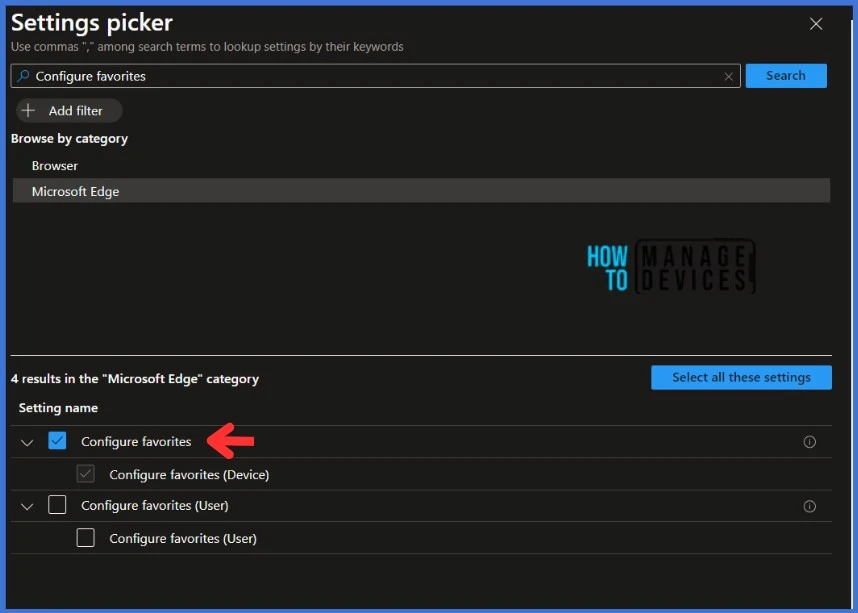Collapse the Configure favorites group chevron
Viewport: 858px width, 613px height.
point(27,442)
